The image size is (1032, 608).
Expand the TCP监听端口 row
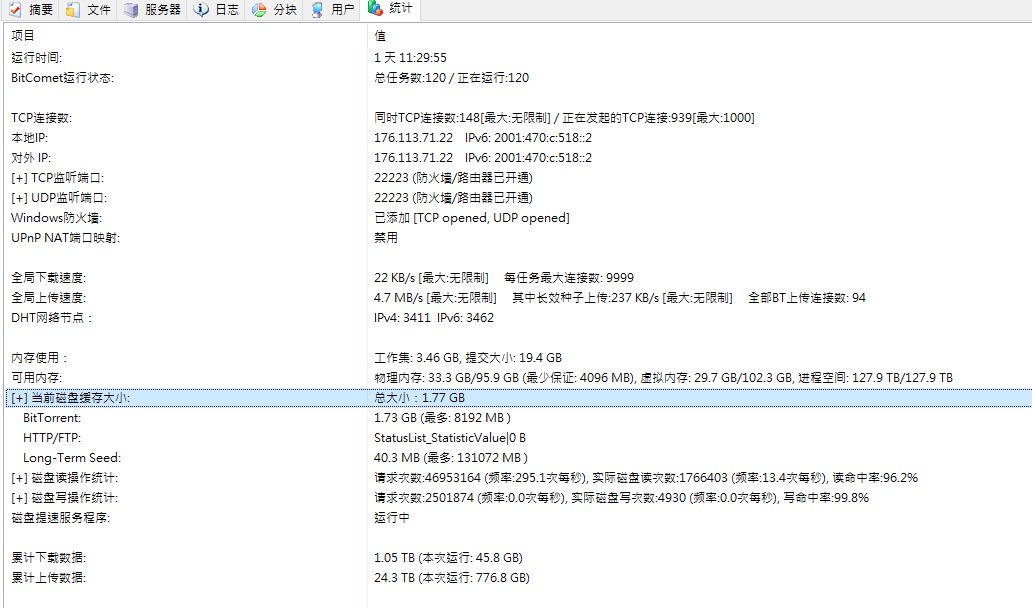point(18,178)
